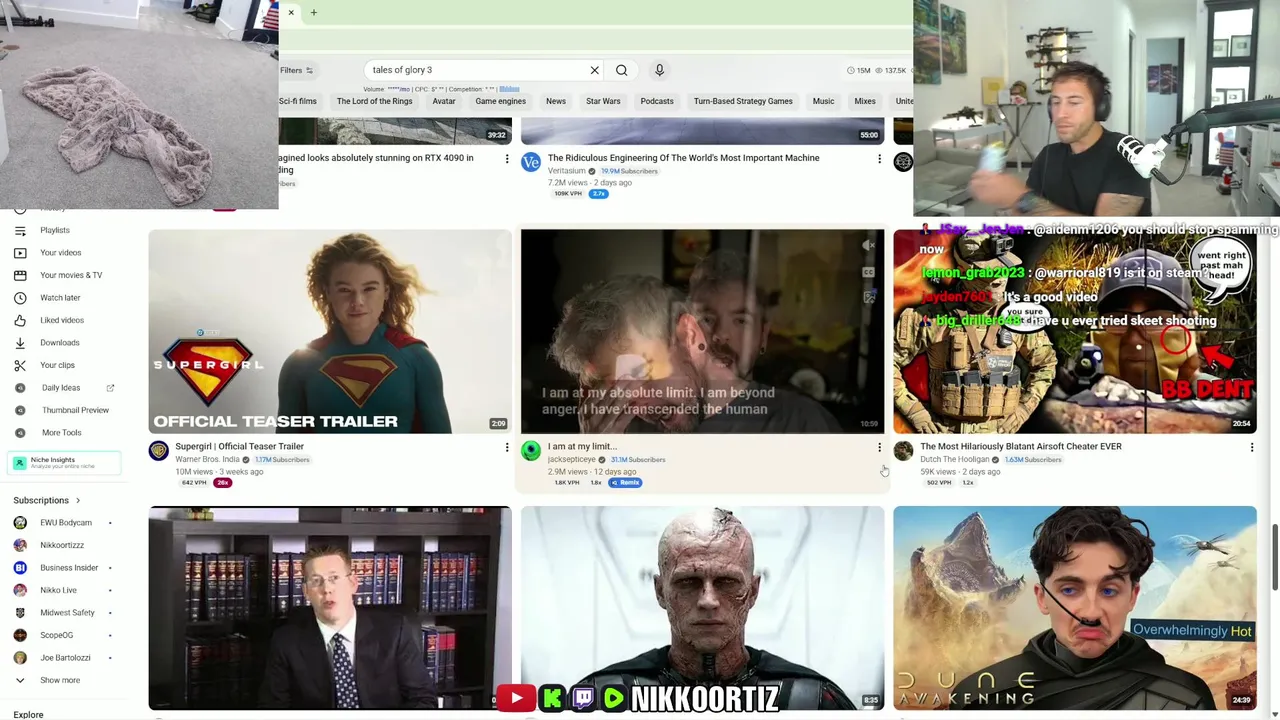
Task: Select the Avatar chip
Action: [x=444, y=101]
